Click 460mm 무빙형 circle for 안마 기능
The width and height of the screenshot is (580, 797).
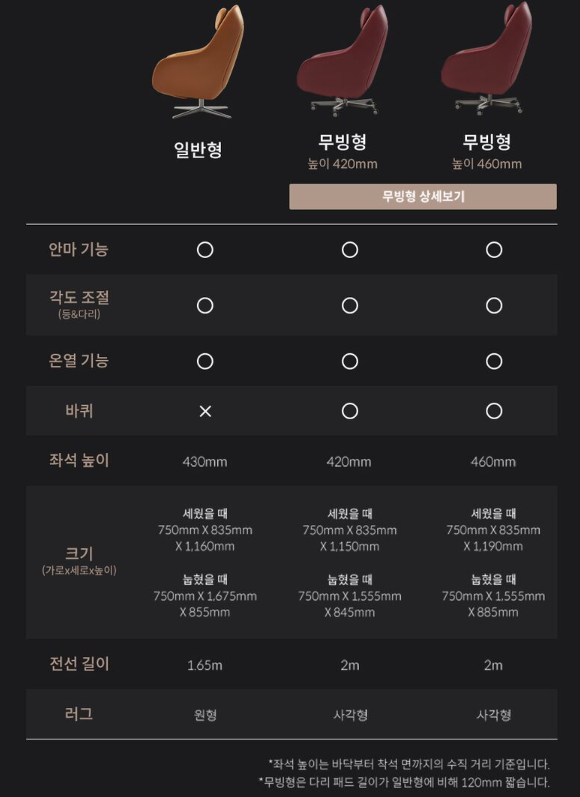[494, 250]
